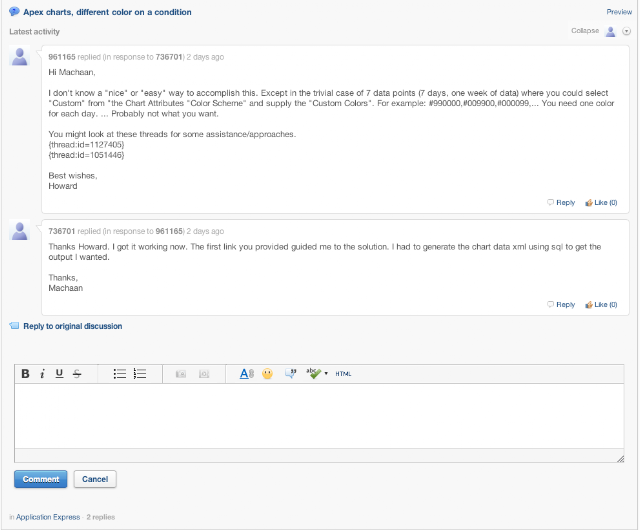Reply to Howard's message
This screenshot has height=530, width=640.
tap(561, 203)
